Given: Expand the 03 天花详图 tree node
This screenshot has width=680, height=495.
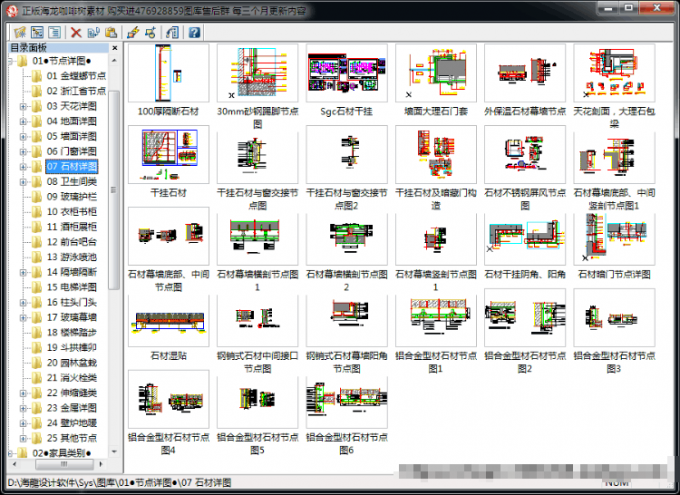Looking at the screenshot, I should point(23,106).
